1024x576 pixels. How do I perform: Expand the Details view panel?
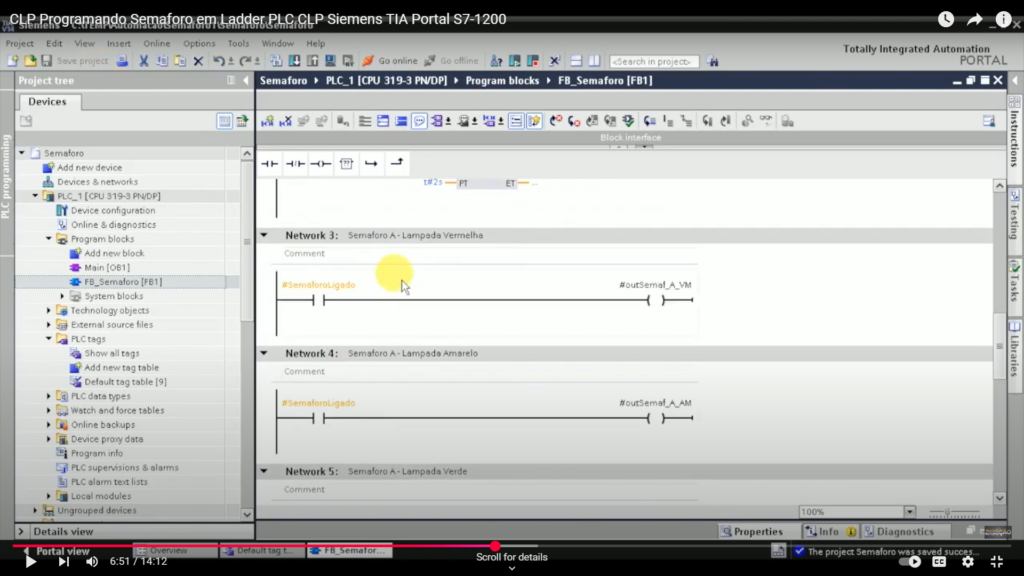click(21, 532)
